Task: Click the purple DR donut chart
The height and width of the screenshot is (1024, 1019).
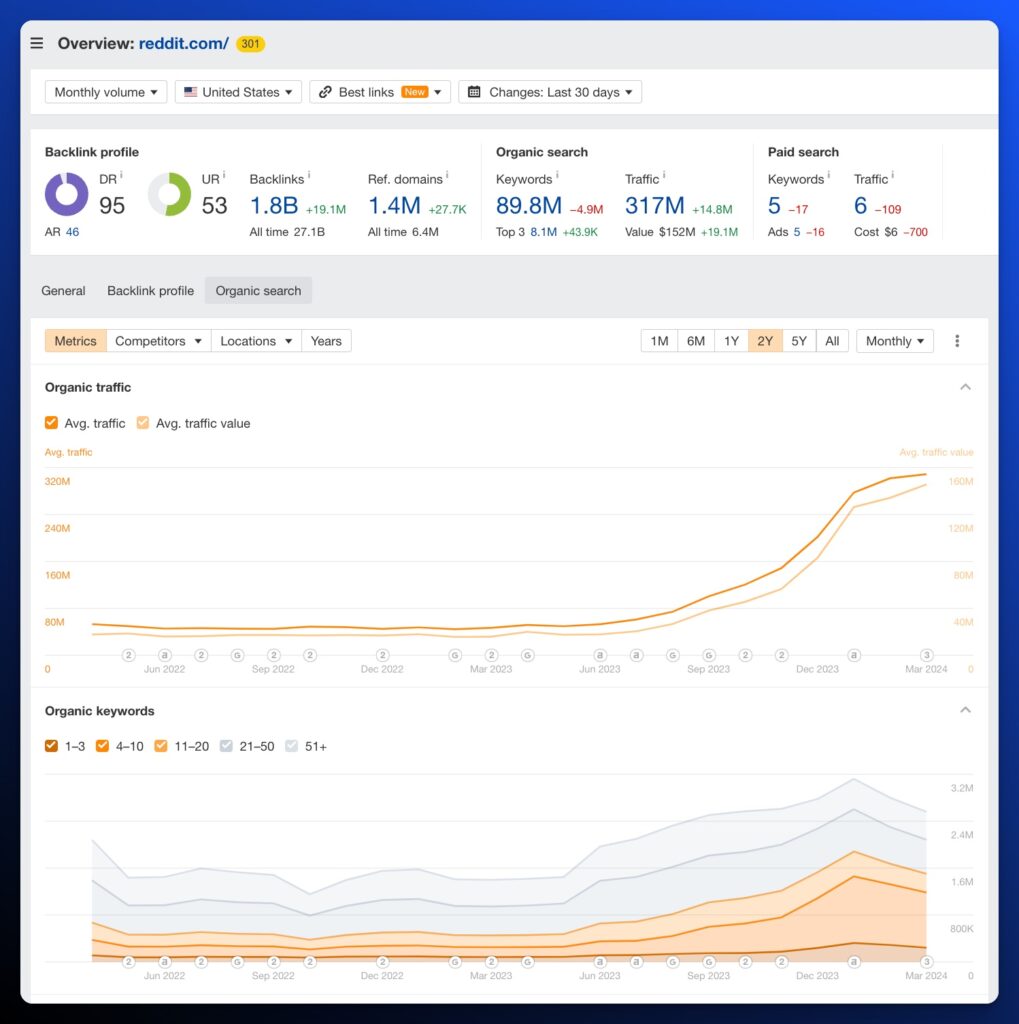Action: point(66,194)
